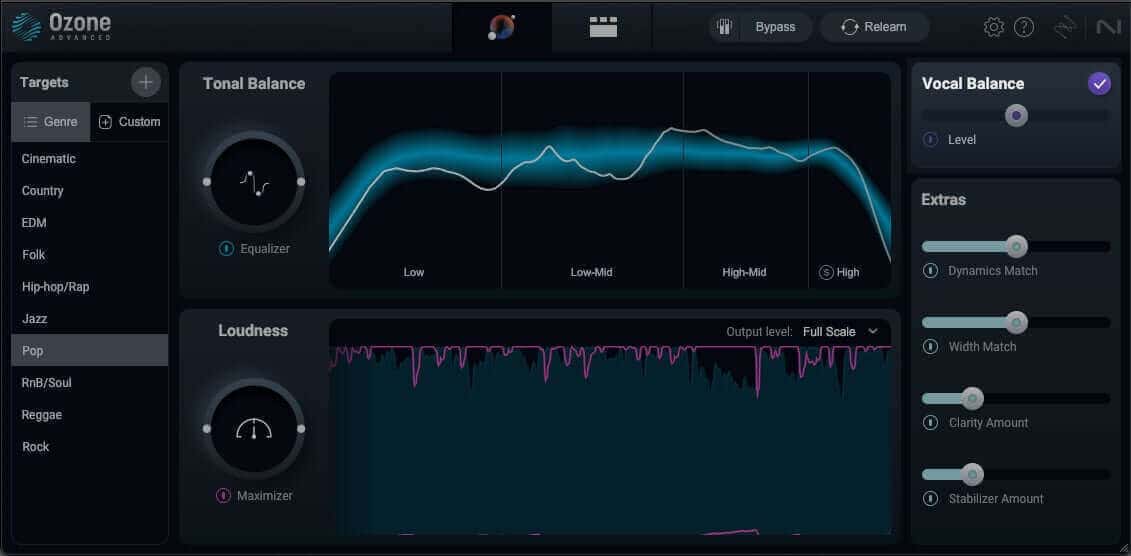This screenshot has width=1131, height=556.
Task: Disable the Vocal Balance checkmark
Action: coord(1099,84)
